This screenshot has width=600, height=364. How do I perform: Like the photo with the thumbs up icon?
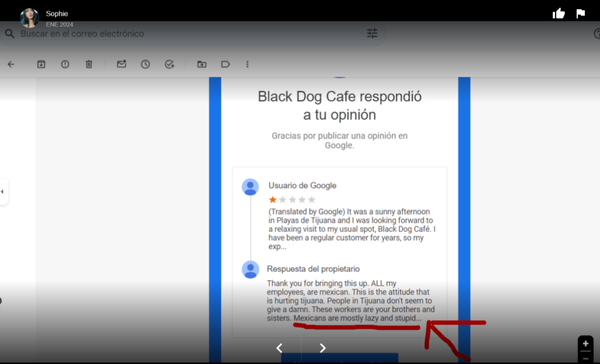click(x=559, y=14)
